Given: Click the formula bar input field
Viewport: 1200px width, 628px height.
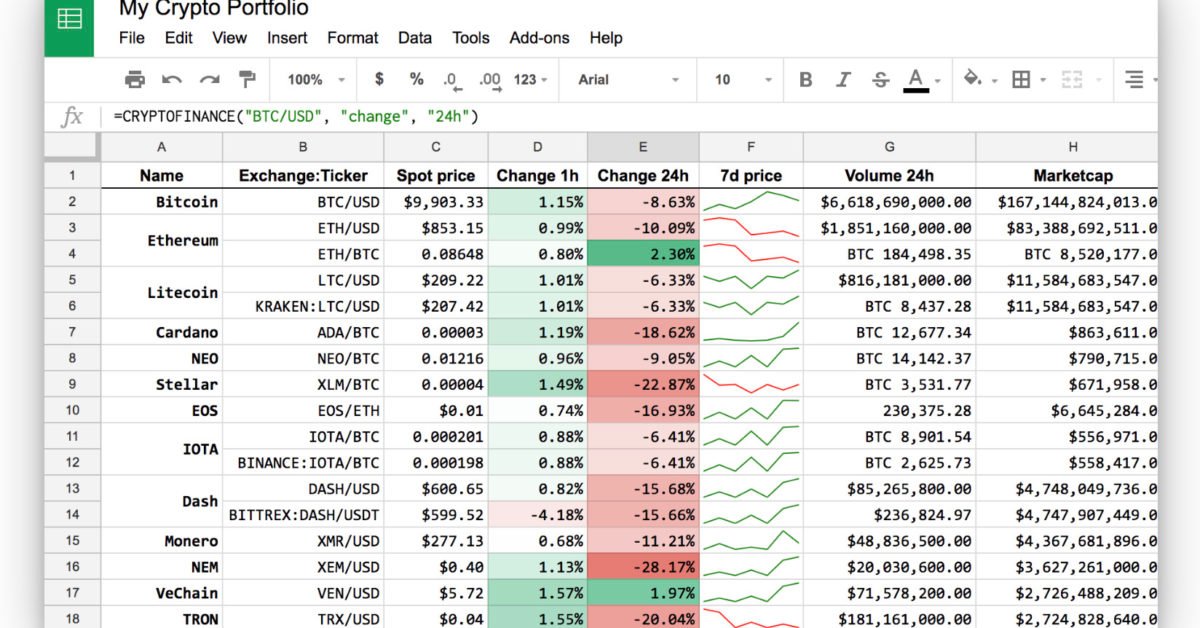Looking at the screenshot, I should pyautogui.click(x=600, y=117).
